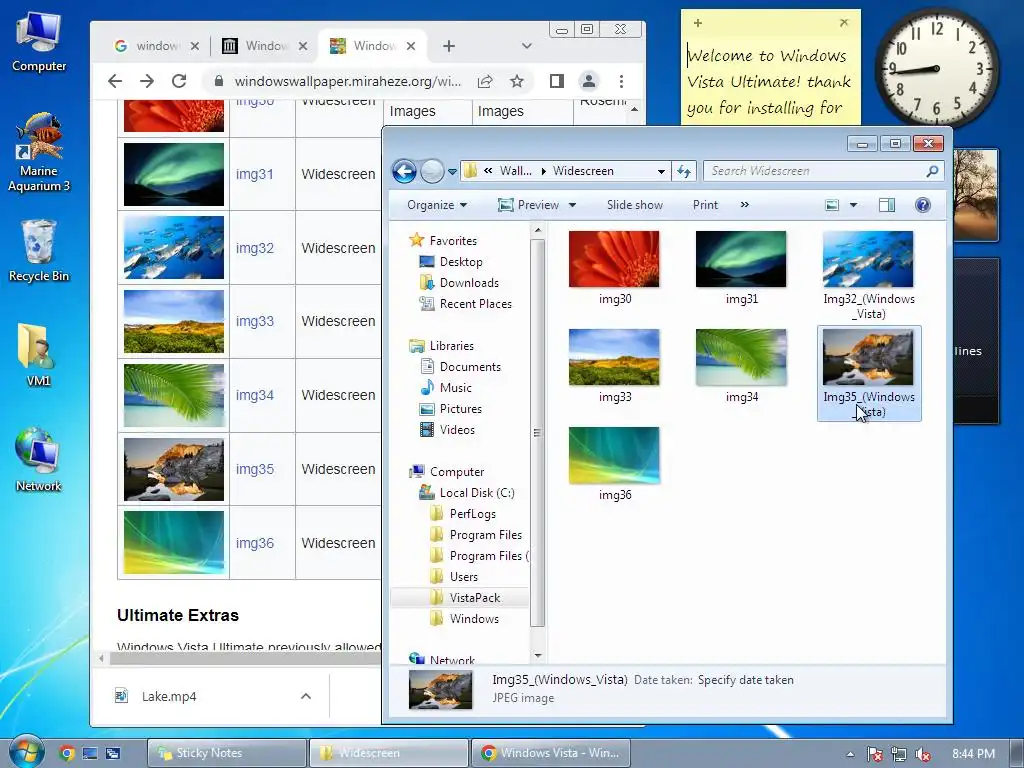Click the muted volume tray icon
The height and width of the screenshot is (768, 1024).
[x=923, y=754]
